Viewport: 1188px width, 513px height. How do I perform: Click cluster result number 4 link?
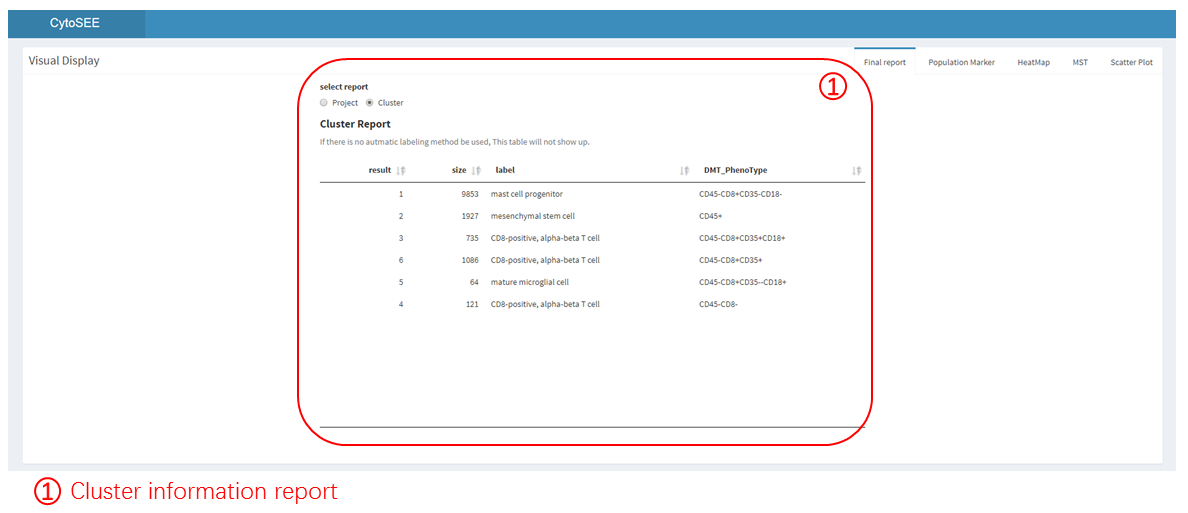pyautogui.click(x=401, y=304)
